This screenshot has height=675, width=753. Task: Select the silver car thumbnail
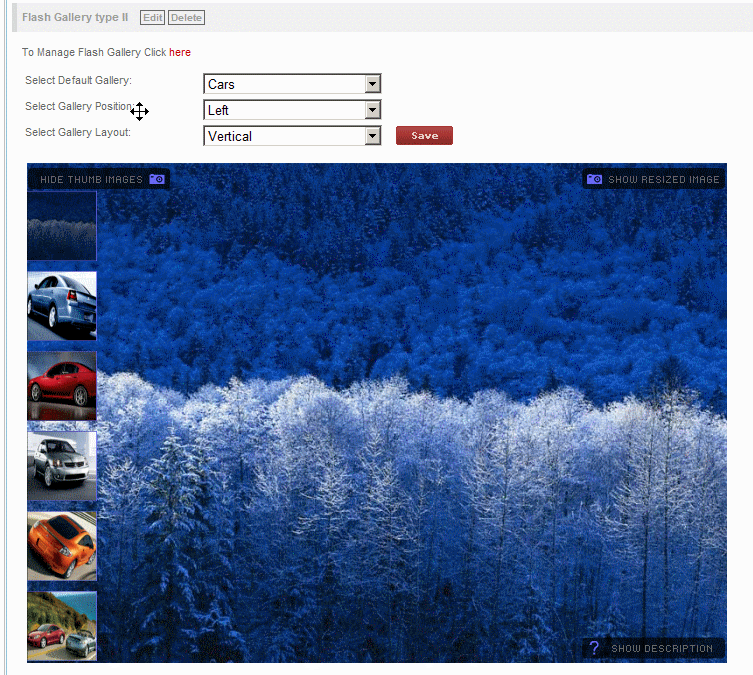pos(62,466)
